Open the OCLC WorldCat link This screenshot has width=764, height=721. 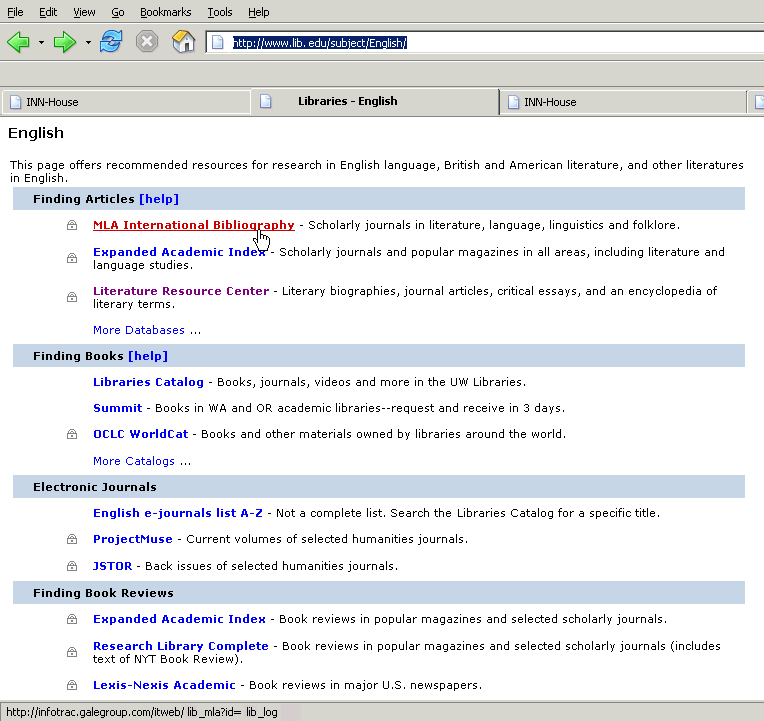[x=140, y=434]
